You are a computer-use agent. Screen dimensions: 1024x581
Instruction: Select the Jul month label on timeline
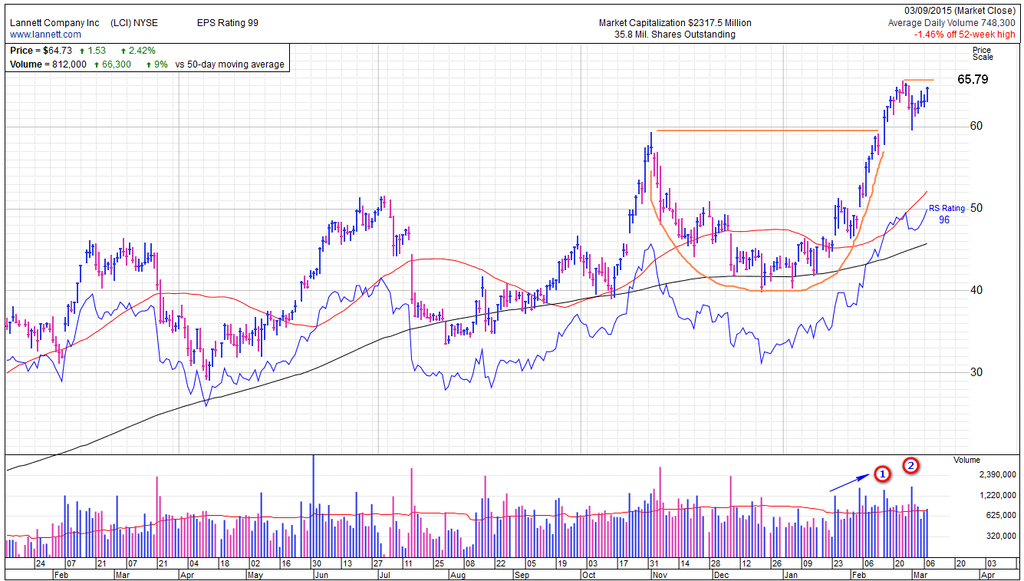pos(383,575)
